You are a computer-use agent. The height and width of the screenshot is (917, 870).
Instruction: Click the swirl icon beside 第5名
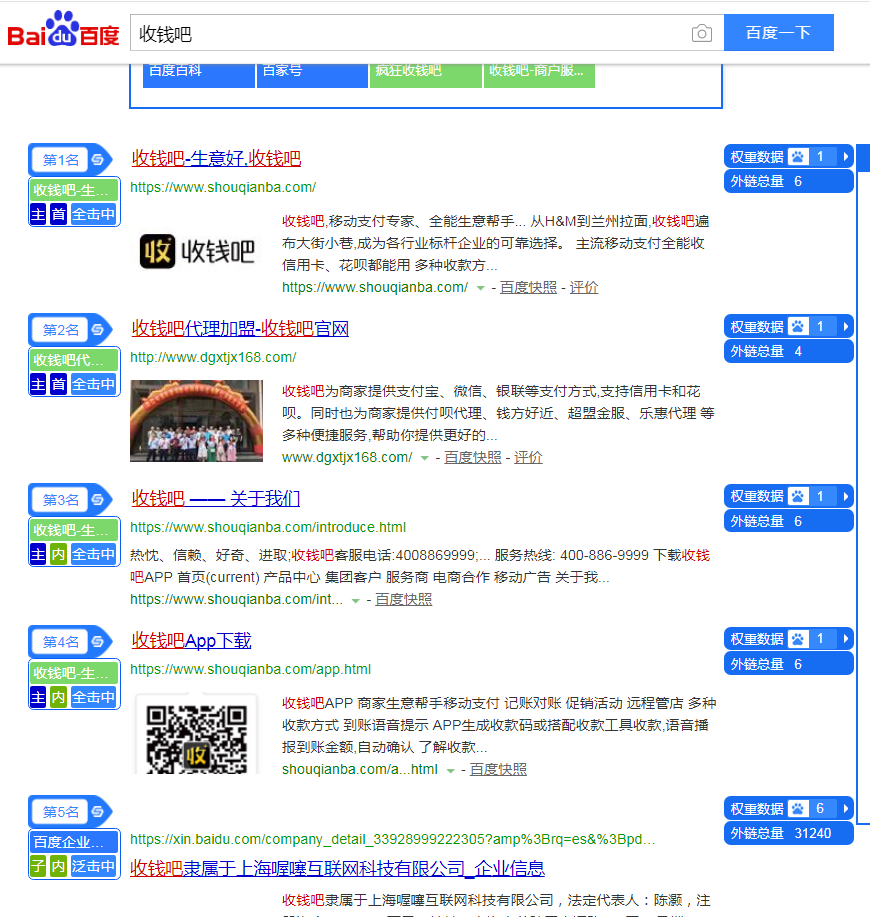98,812
